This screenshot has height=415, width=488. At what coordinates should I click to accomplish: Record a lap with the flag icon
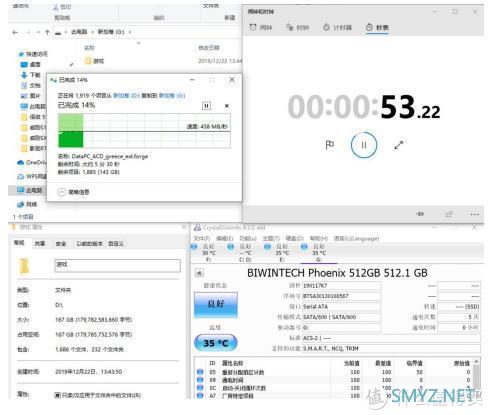pyautogui.click(x=329, y=145)
